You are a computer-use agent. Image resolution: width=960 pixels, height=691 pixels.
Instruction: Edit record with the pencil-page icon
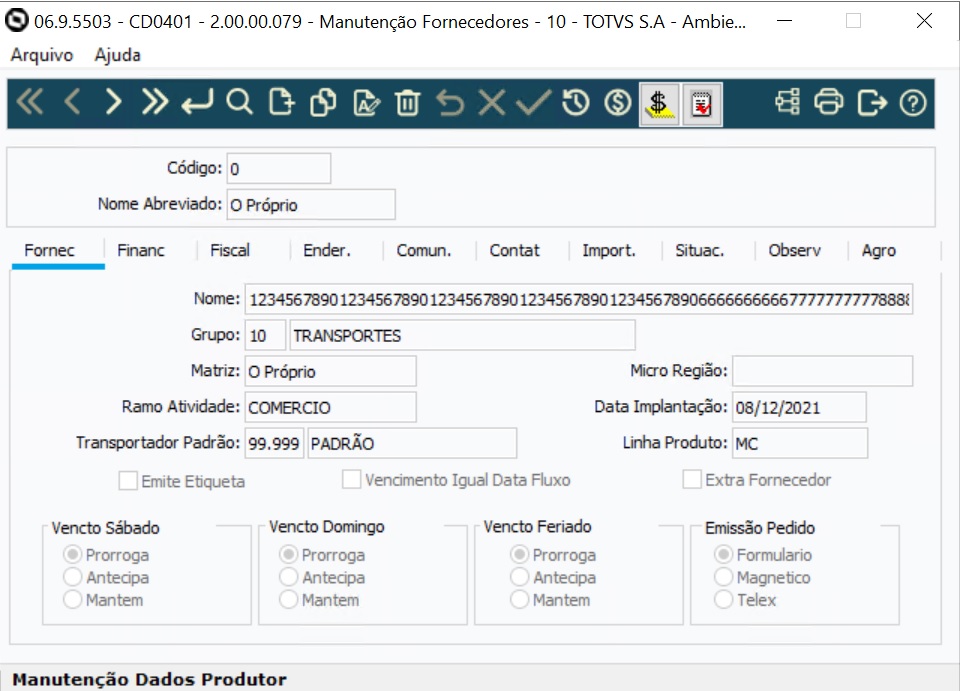366,102
